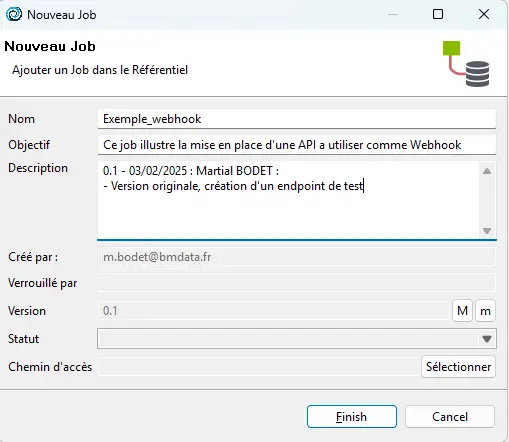
Task: Click the line '- Version originale, création d'un endpoint de test'
Action: click(x=233, y=186)
